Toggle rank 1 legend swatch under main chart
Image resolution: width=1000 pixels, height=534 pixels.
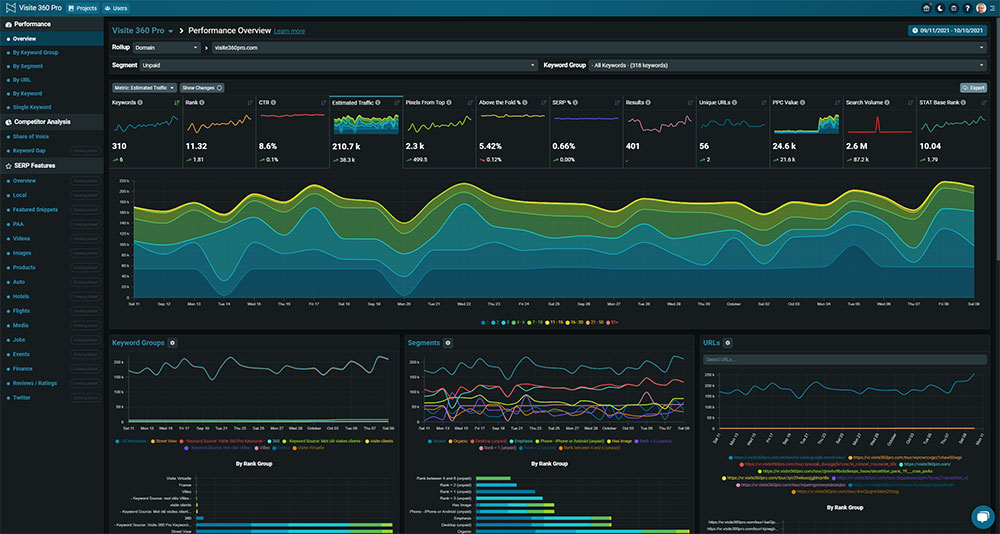[483, 322]
